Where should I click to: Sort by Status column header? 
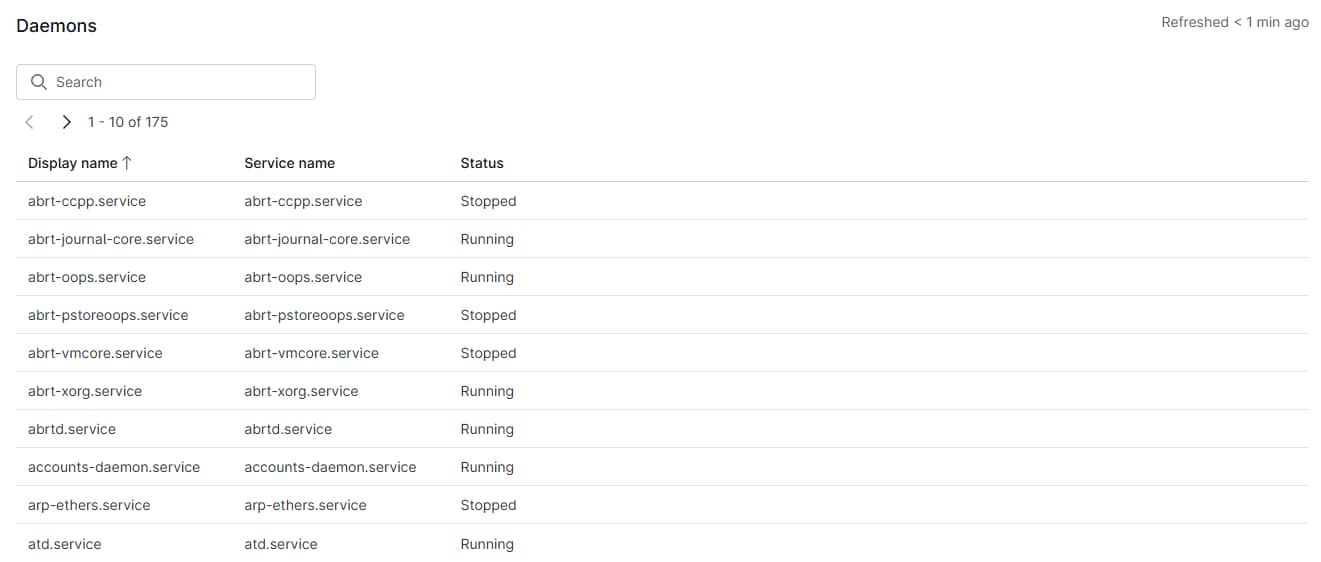(x=481, y=163)
